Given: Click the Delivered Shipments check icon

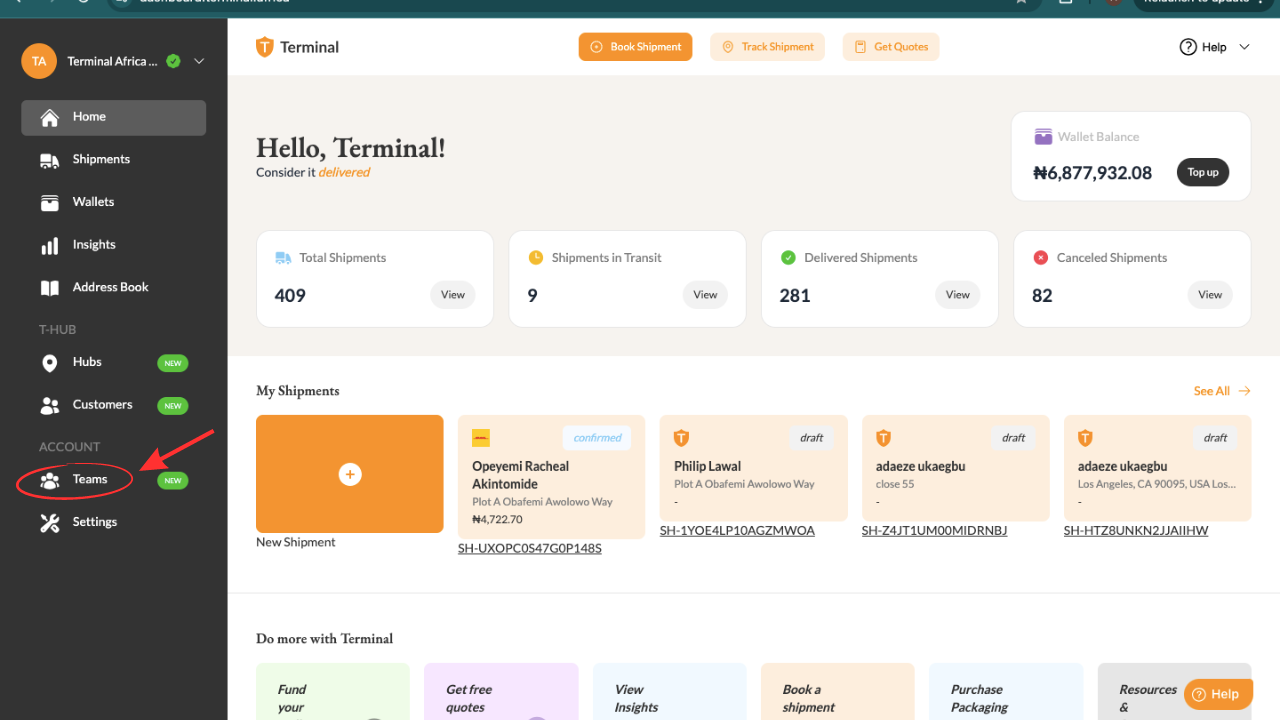Looking at the screenshot, I should pyautogui.click(x=788, y=258).
